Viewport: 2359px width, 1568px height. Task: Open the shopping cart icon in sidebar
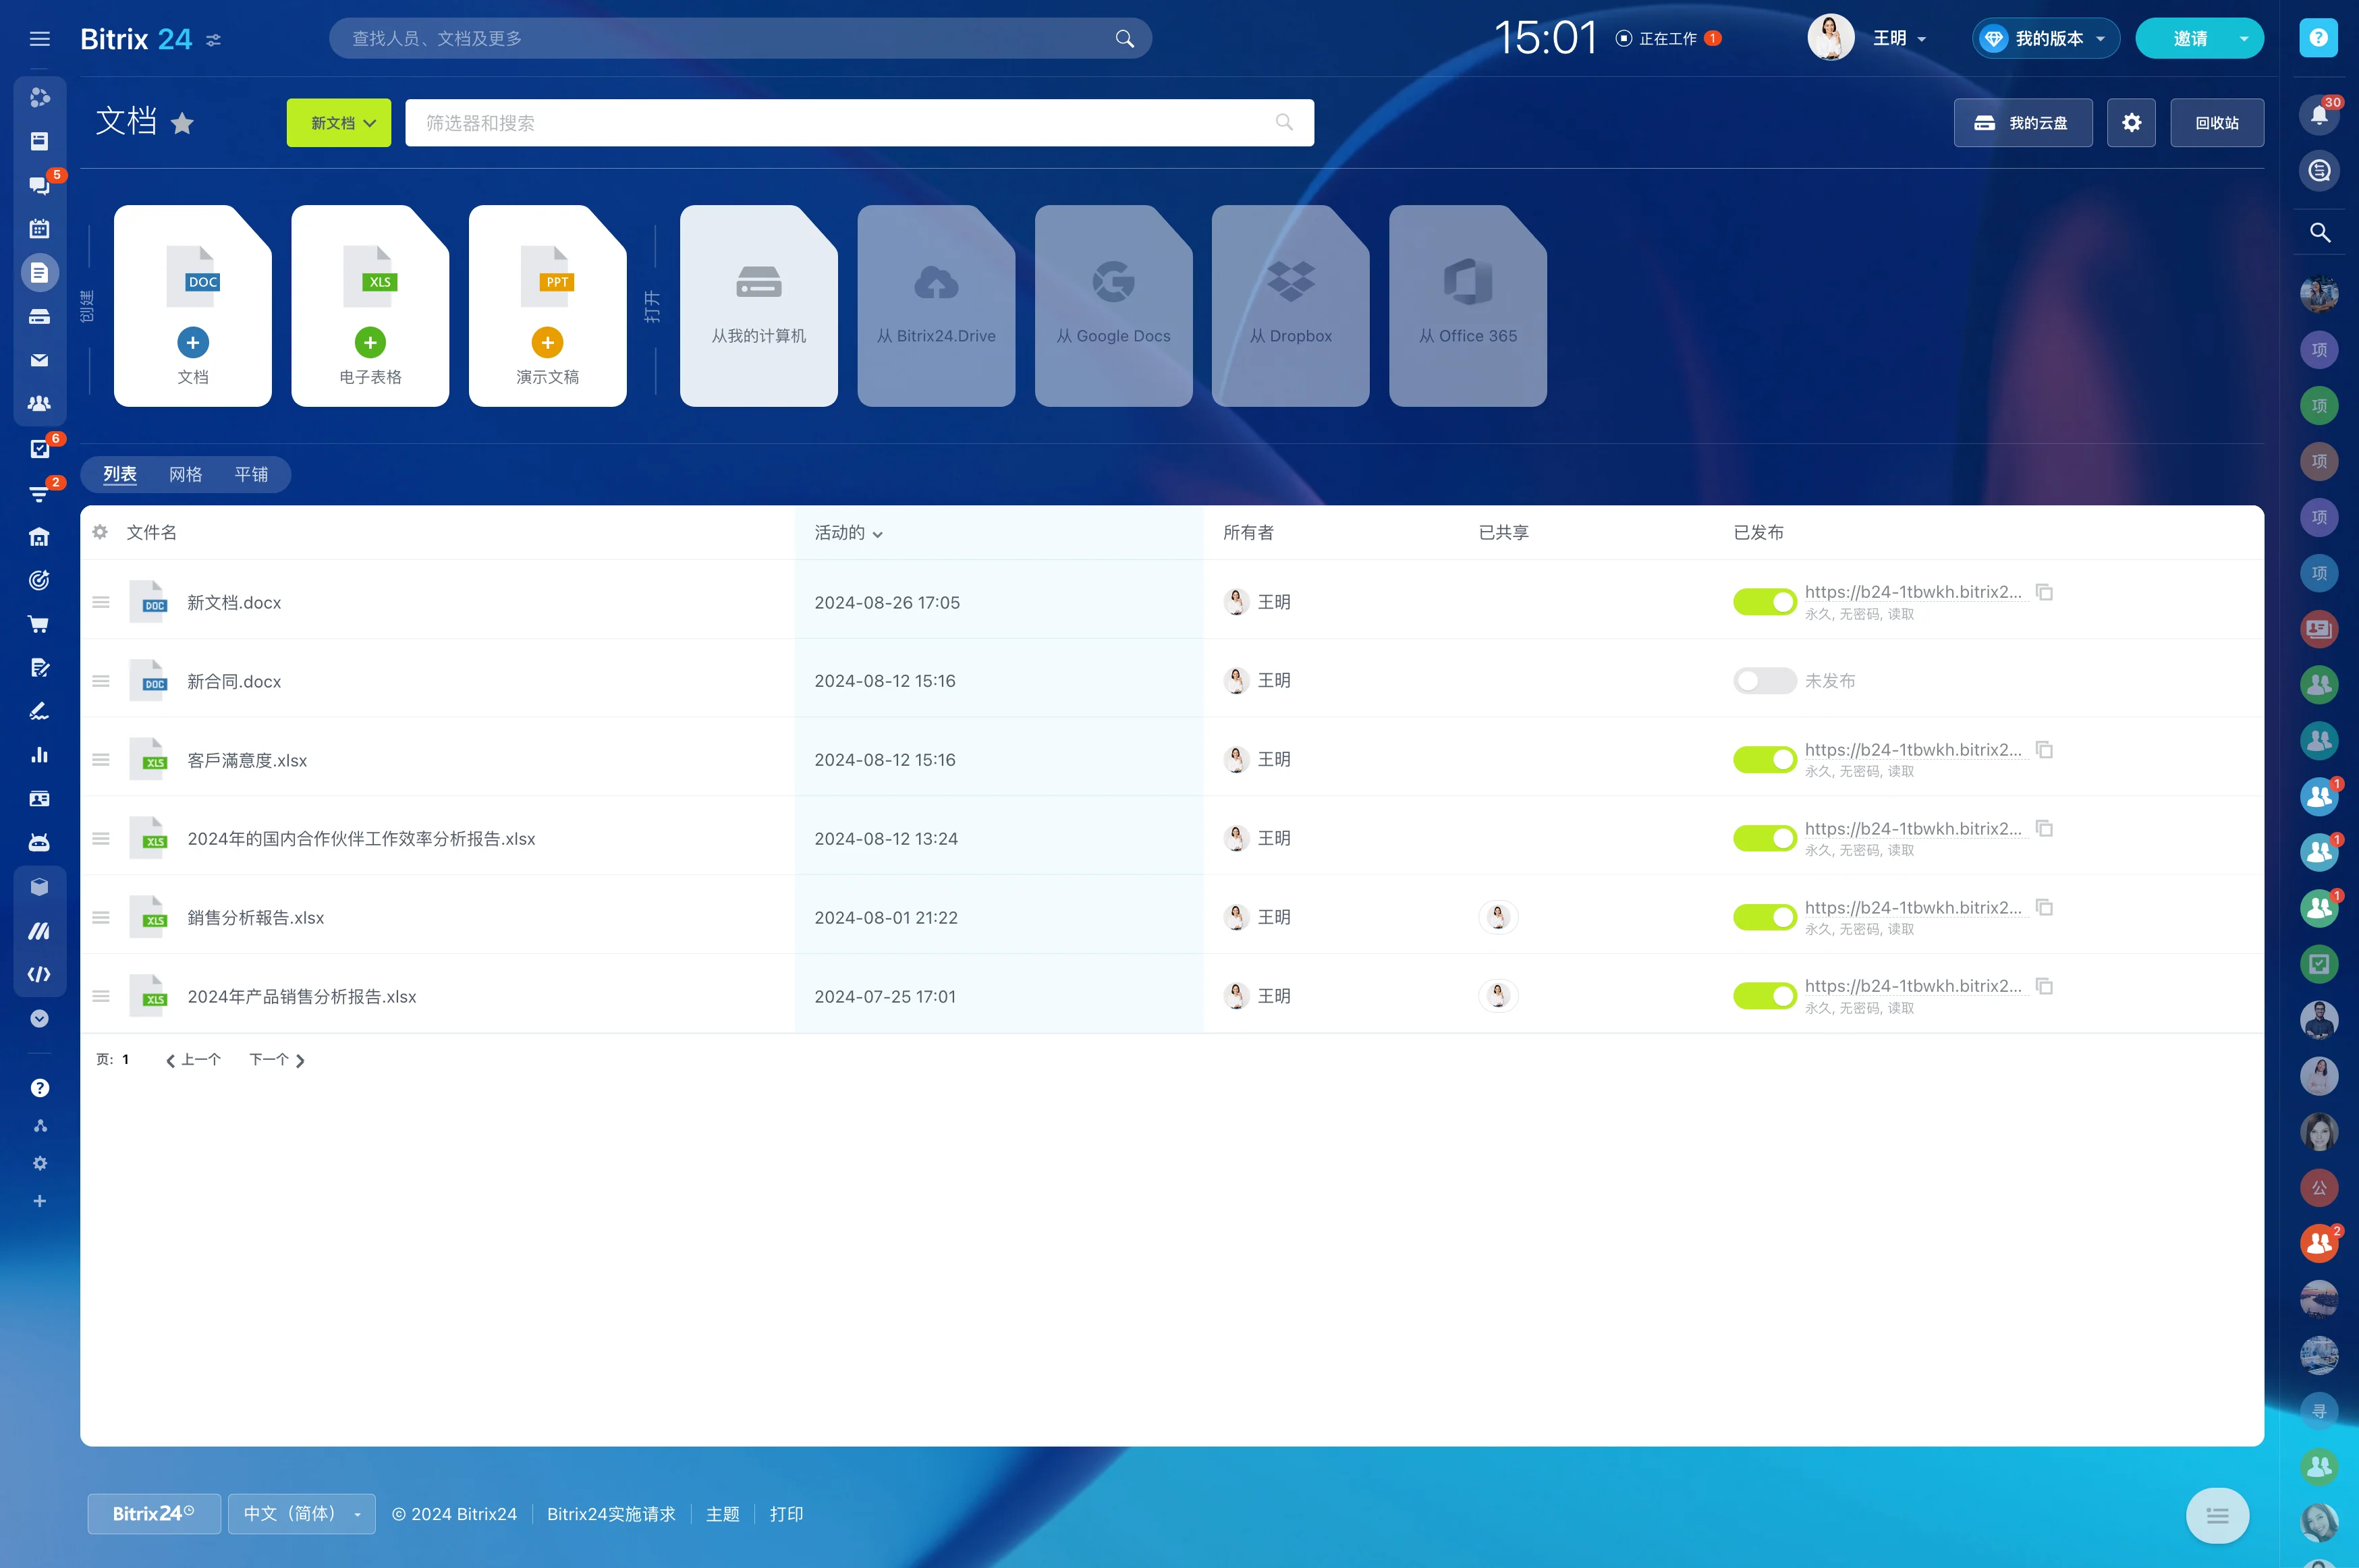pos(40,624)
